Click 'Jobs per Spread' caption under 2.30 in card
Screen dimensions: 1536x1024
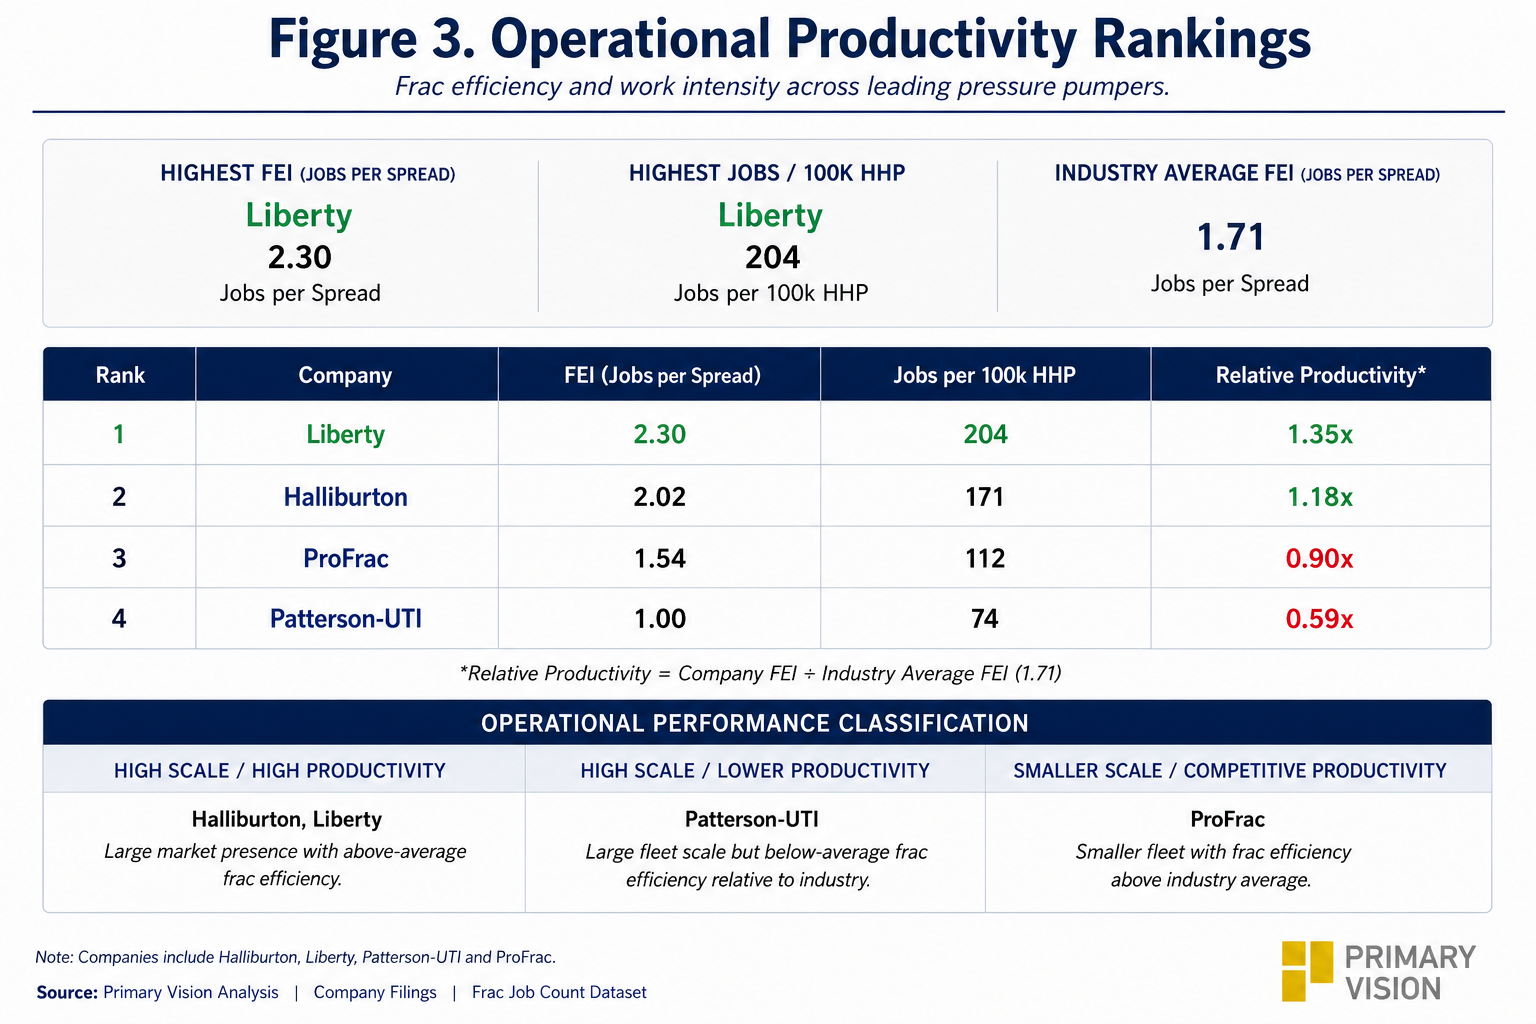pos(300,293)
